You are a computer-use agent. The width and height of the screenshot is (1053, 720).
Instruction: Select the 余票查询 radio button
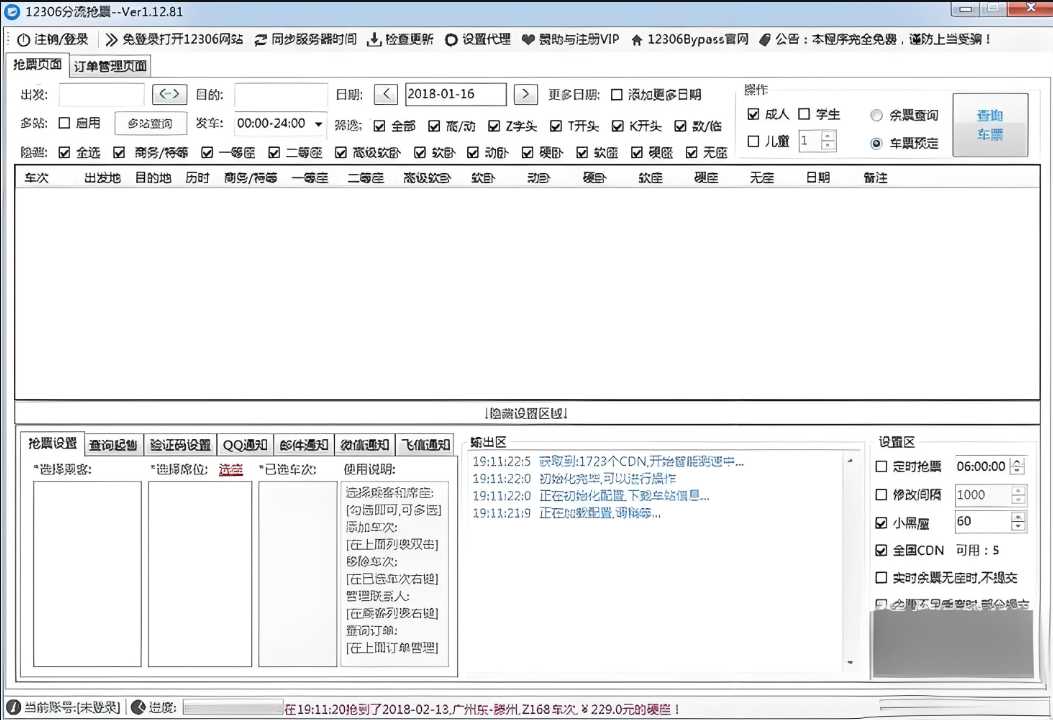[x=876, y=113]
